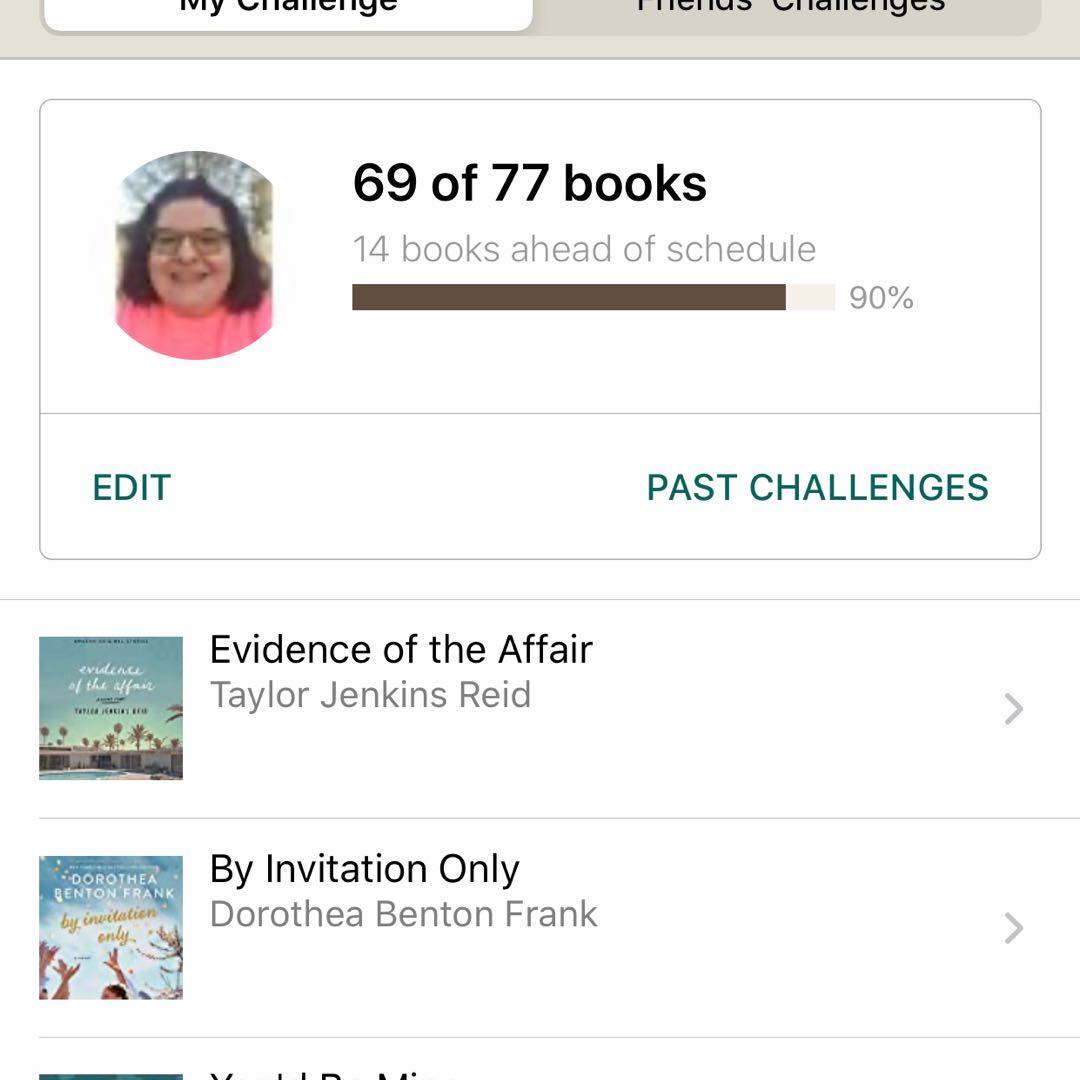Open the partially visible third book cover
Image resolution: width=1080 pixels, height=1080 pixels.
[x=111, y=1075]
